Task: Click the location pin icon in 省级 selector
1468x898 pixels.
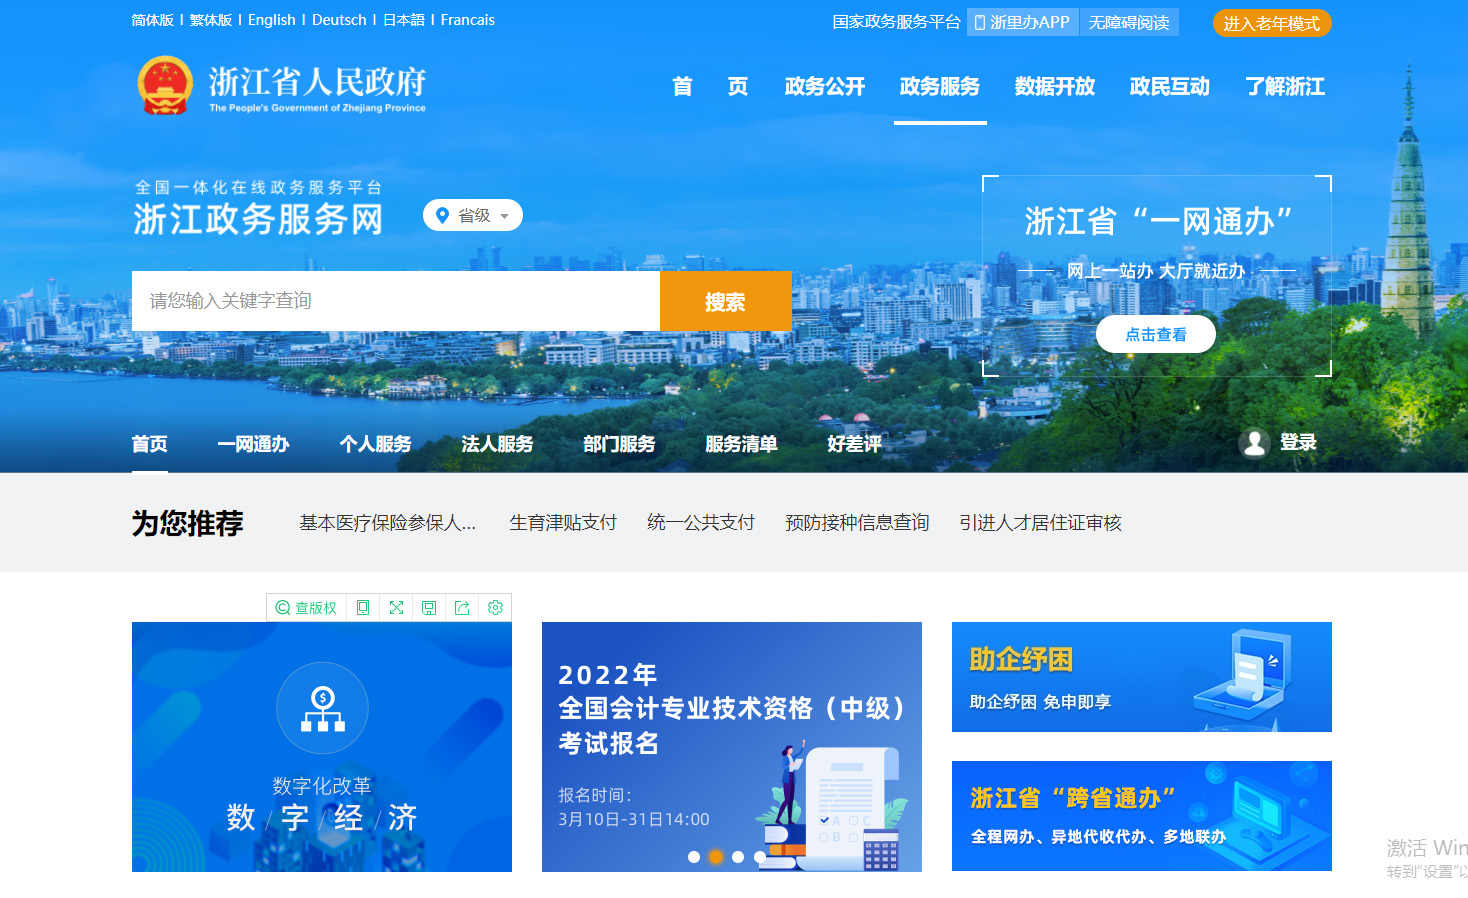Action: 442,215
